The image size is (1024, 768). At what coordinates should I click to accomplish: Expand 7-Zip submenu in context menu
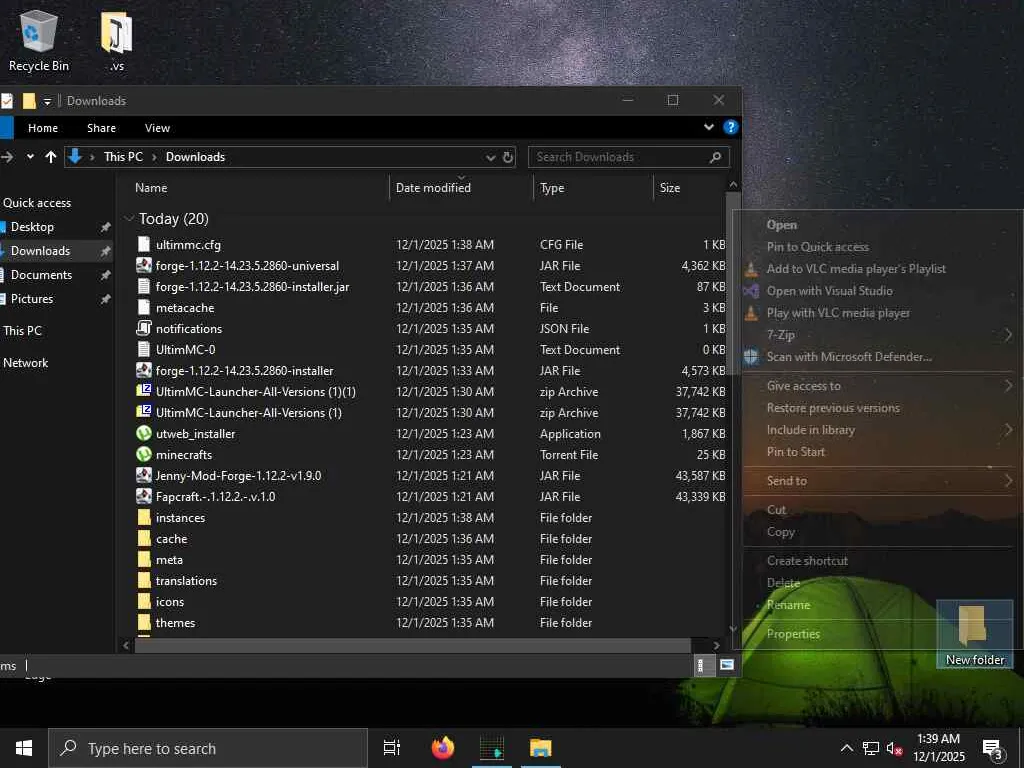tap(1008, 334)
